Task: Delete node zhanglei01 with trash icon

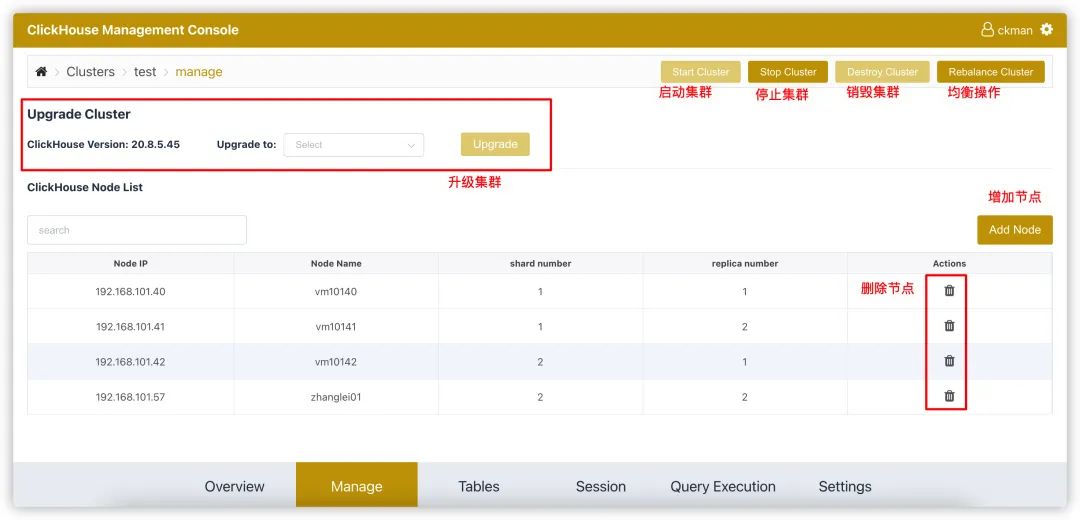Action: pyautogui.click(x=949, y=396)
